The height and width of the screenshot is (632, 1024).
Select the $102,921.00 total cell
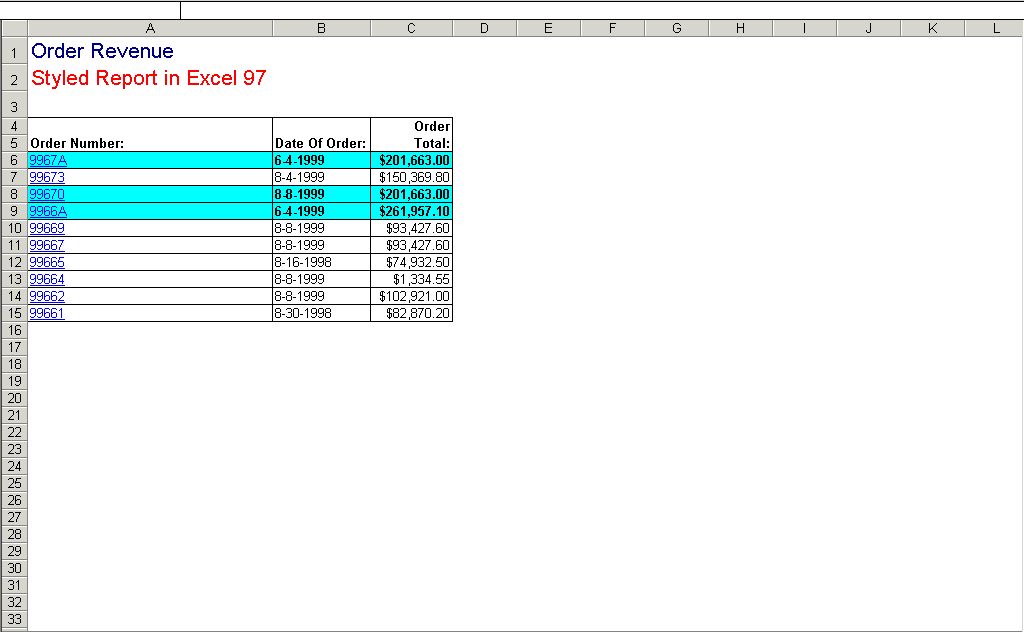411,296
